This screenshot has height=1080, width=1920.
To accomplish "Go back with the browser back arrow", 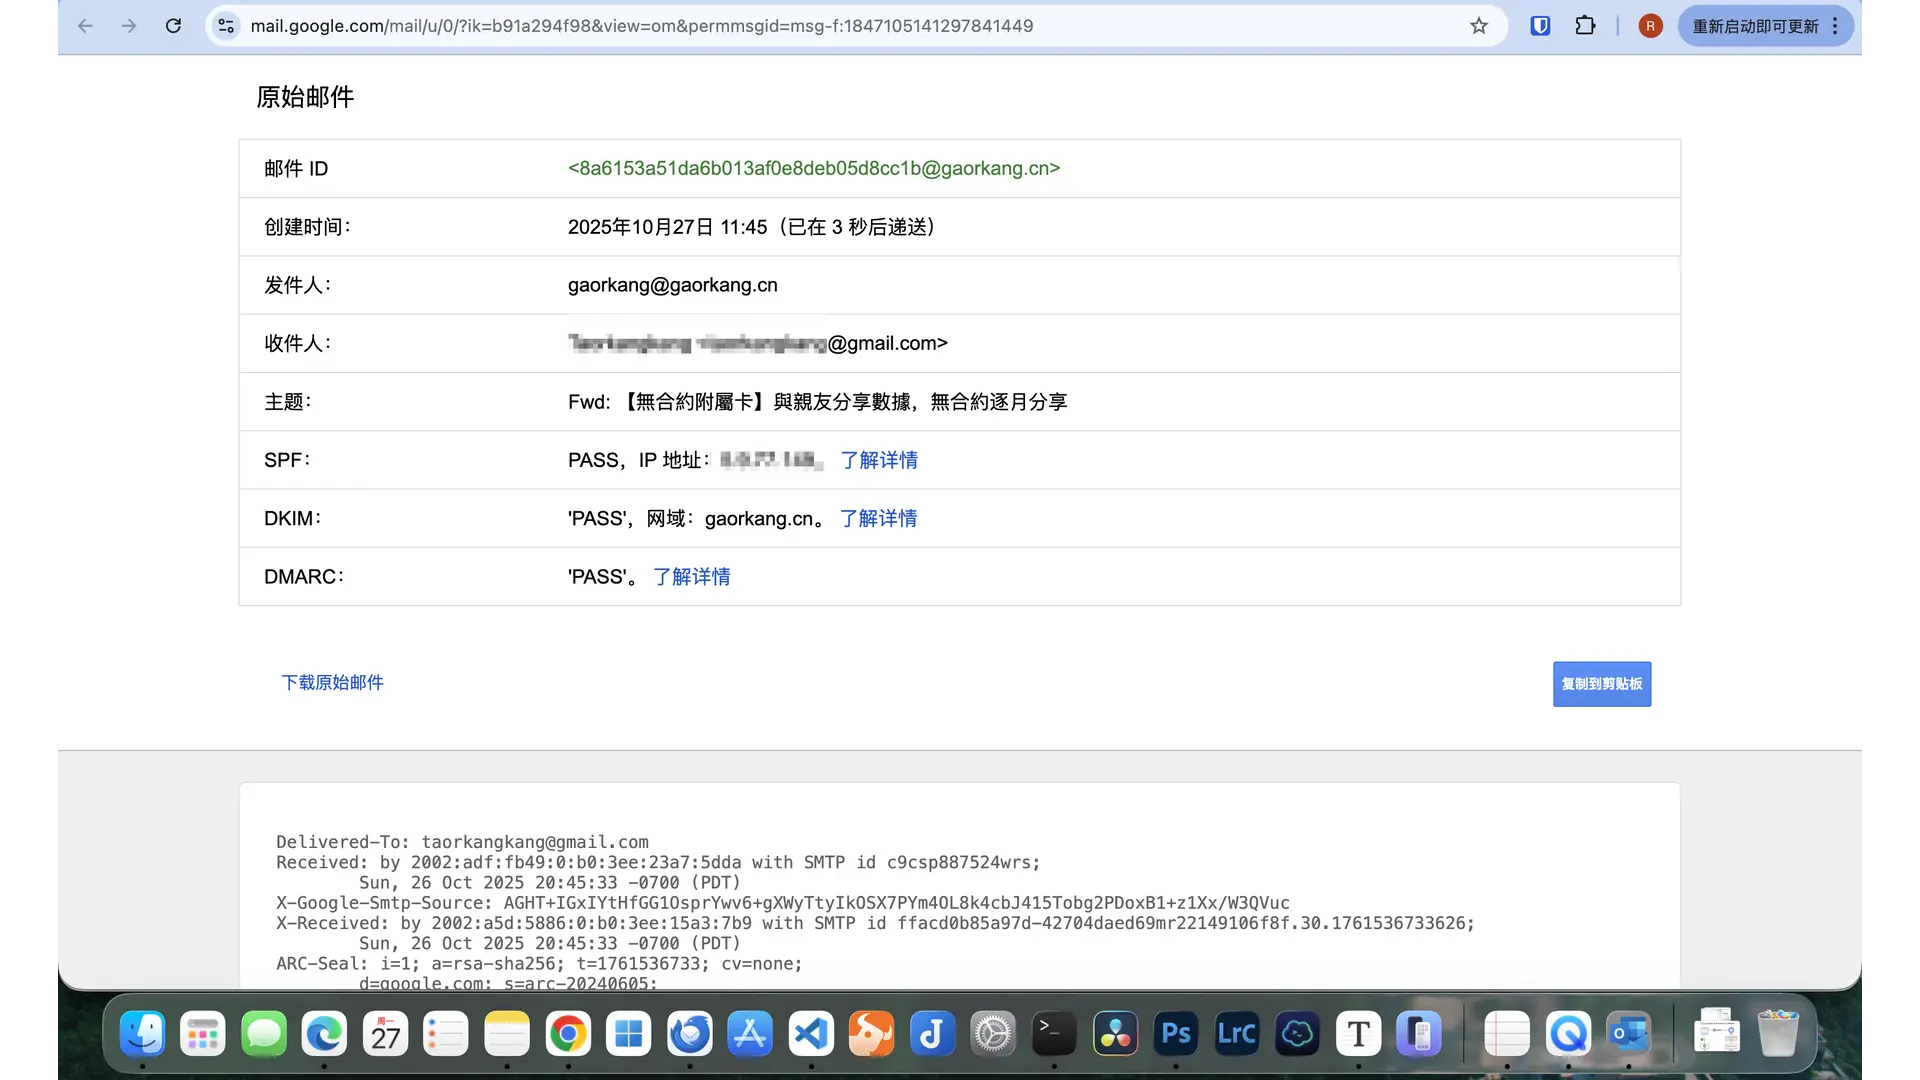I will tap(85, 26).
